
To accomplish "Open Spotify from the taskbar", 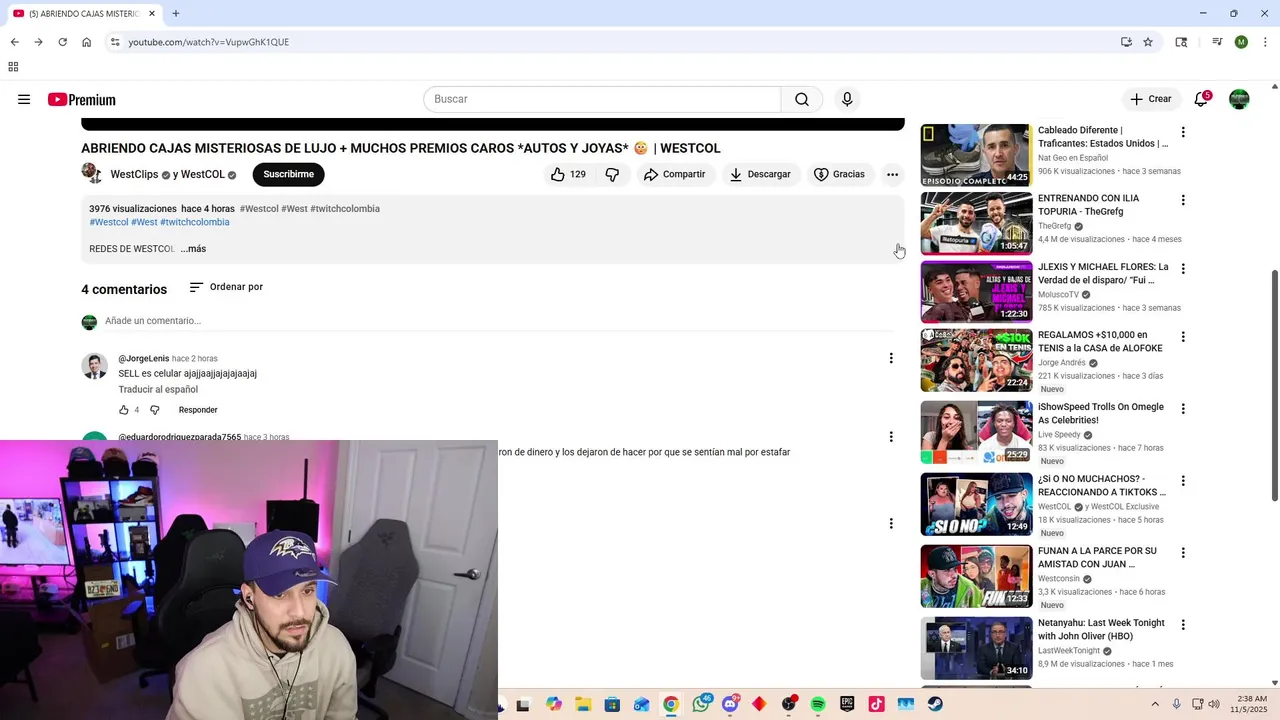I will 818,704.
